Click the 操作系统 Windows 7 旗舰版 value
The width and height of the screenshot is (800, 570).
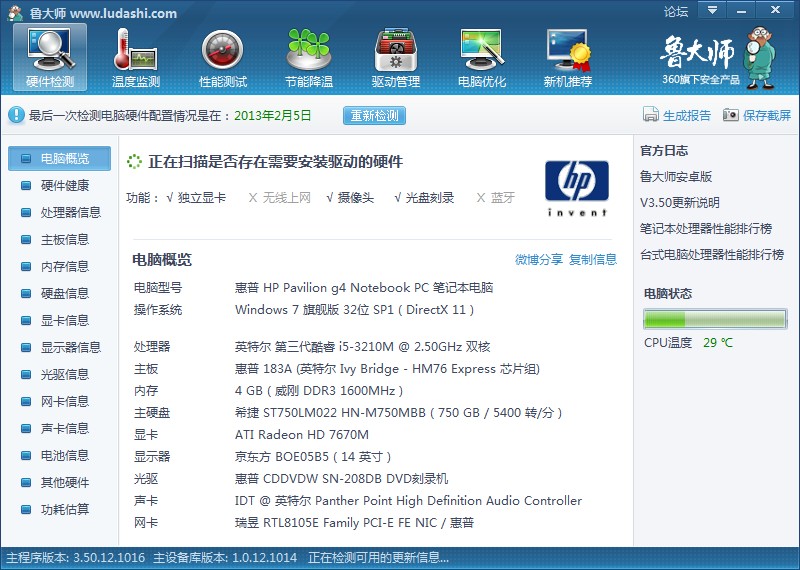[355, 310]
